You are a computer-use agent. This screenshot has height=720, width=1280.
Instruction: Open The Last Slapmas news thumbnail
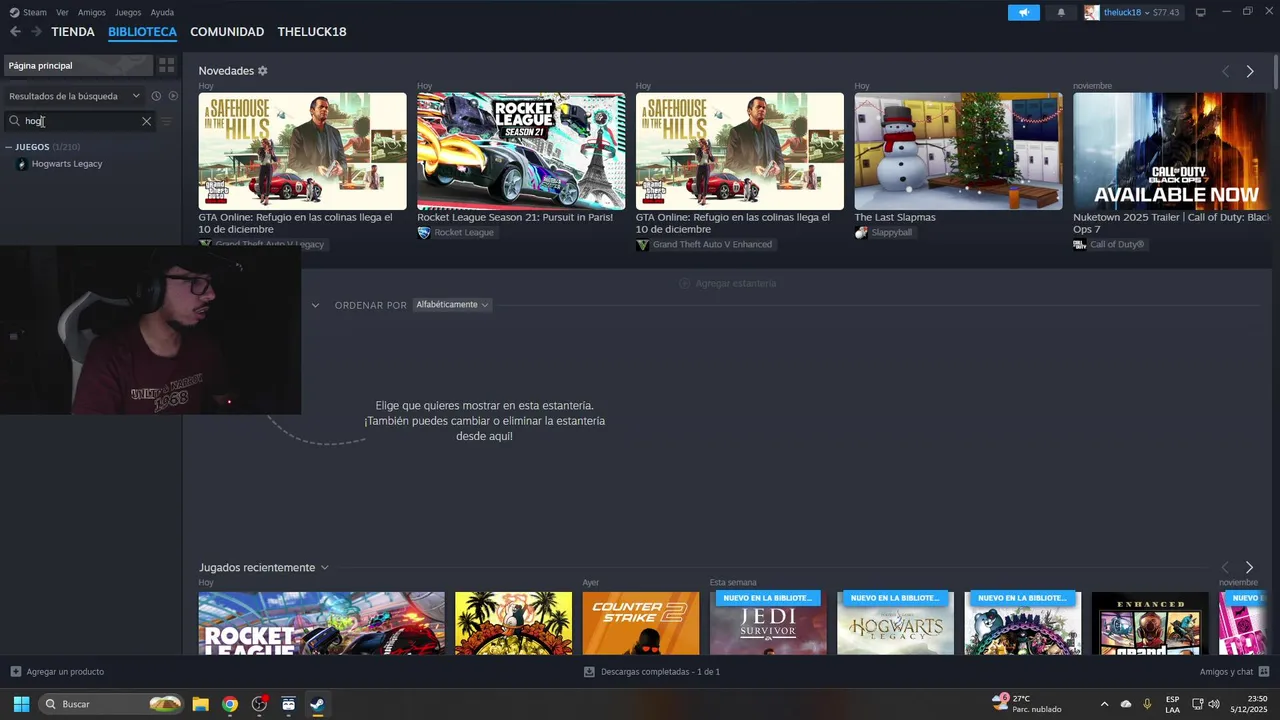pyautogui.click(x=958, y=151)
